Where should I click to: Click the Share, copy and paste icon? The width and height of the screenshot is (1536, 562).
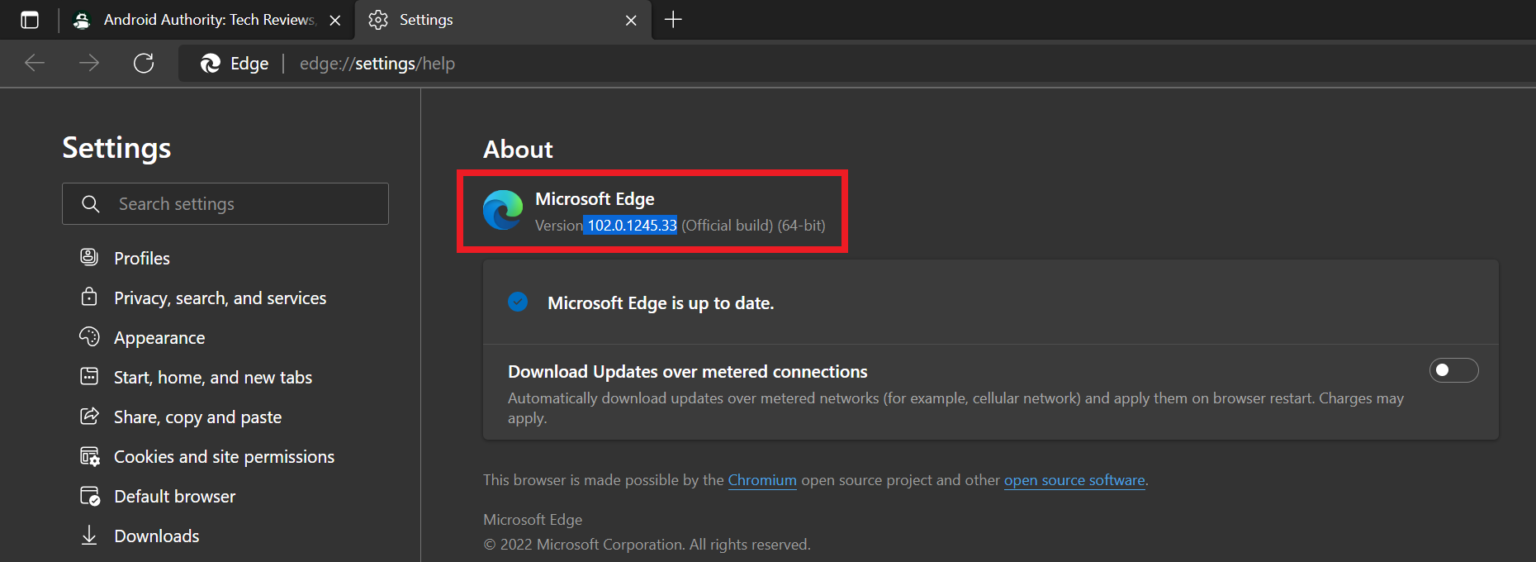click(89, 416)
